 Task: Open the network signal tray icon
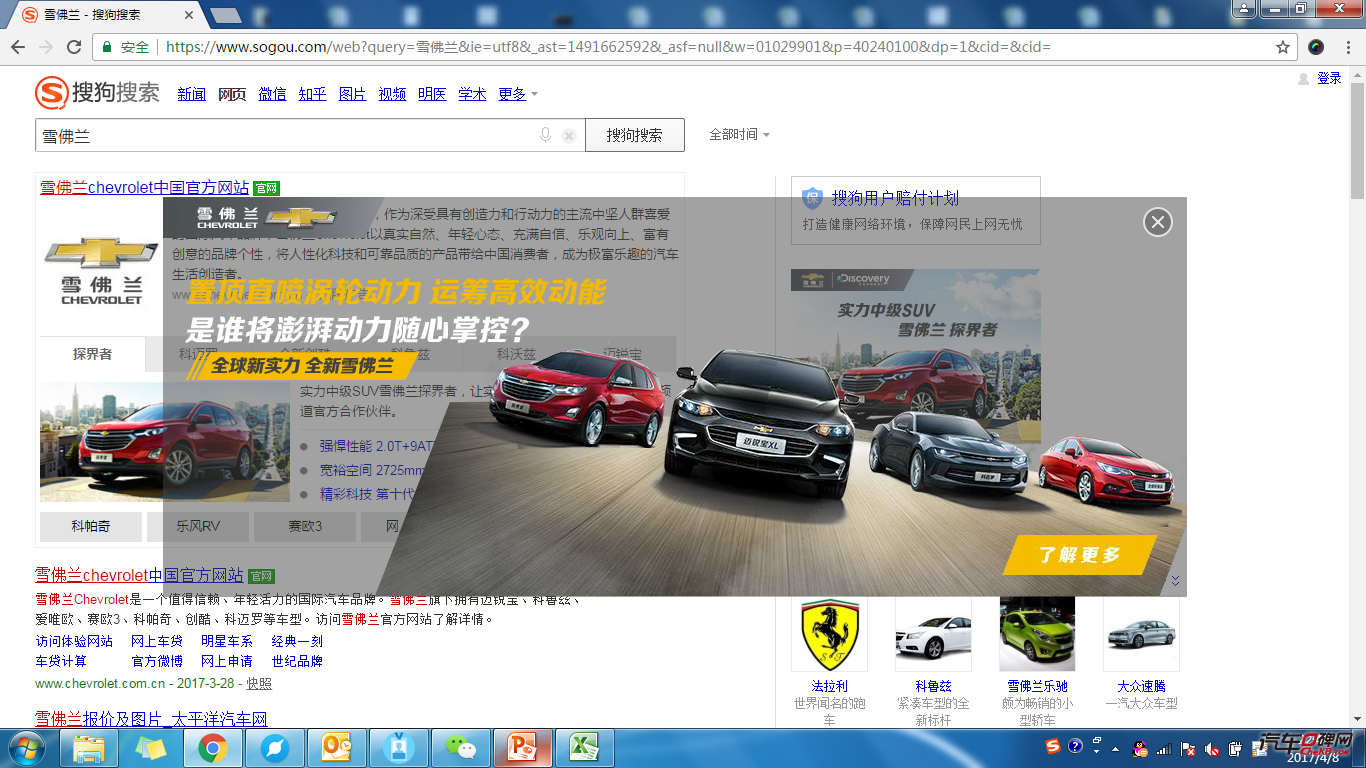point(1164,748)
